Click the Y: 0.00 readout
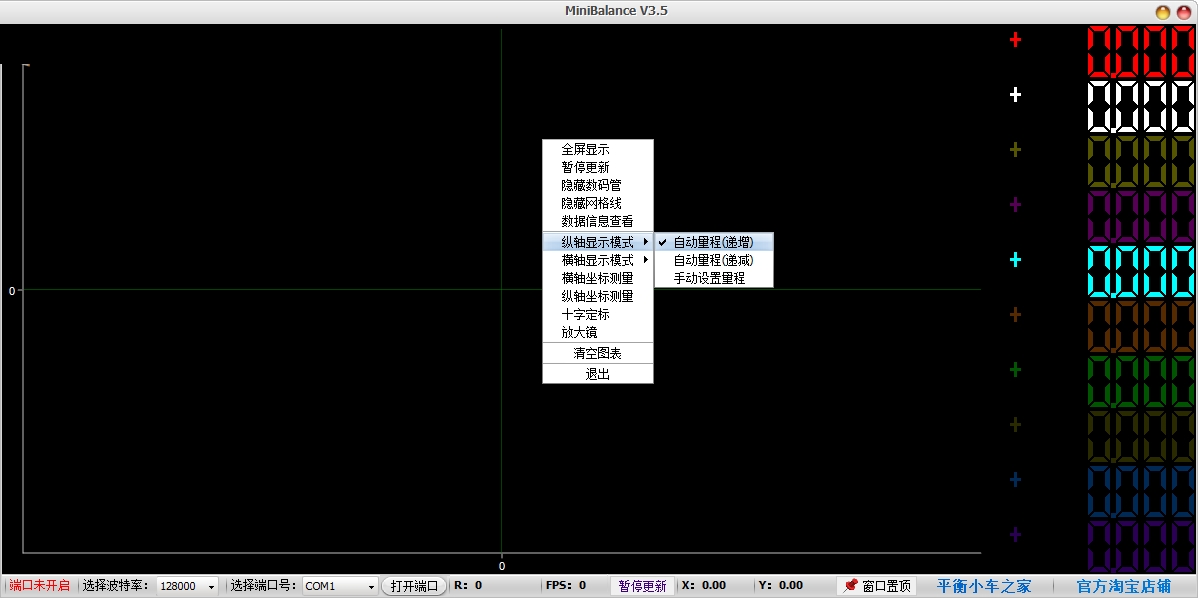1198x598 pixels. [x=781, y=586]
